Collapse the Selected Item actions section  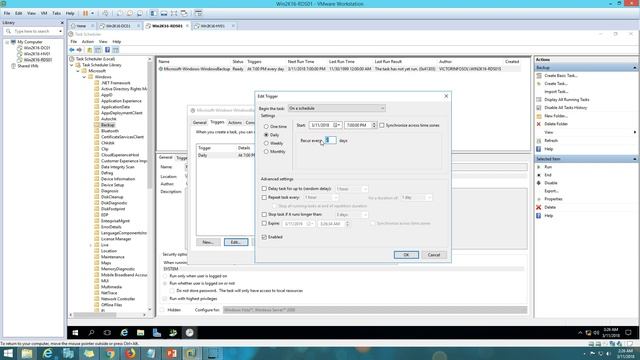pos(635,159)
